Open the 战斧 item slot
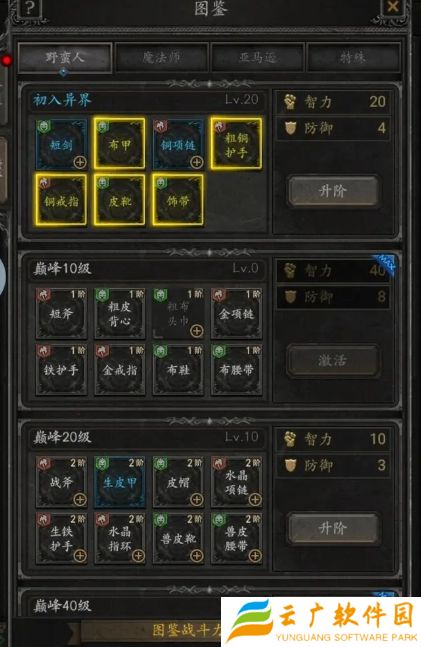421x647 pixels. tap(61, 482)
